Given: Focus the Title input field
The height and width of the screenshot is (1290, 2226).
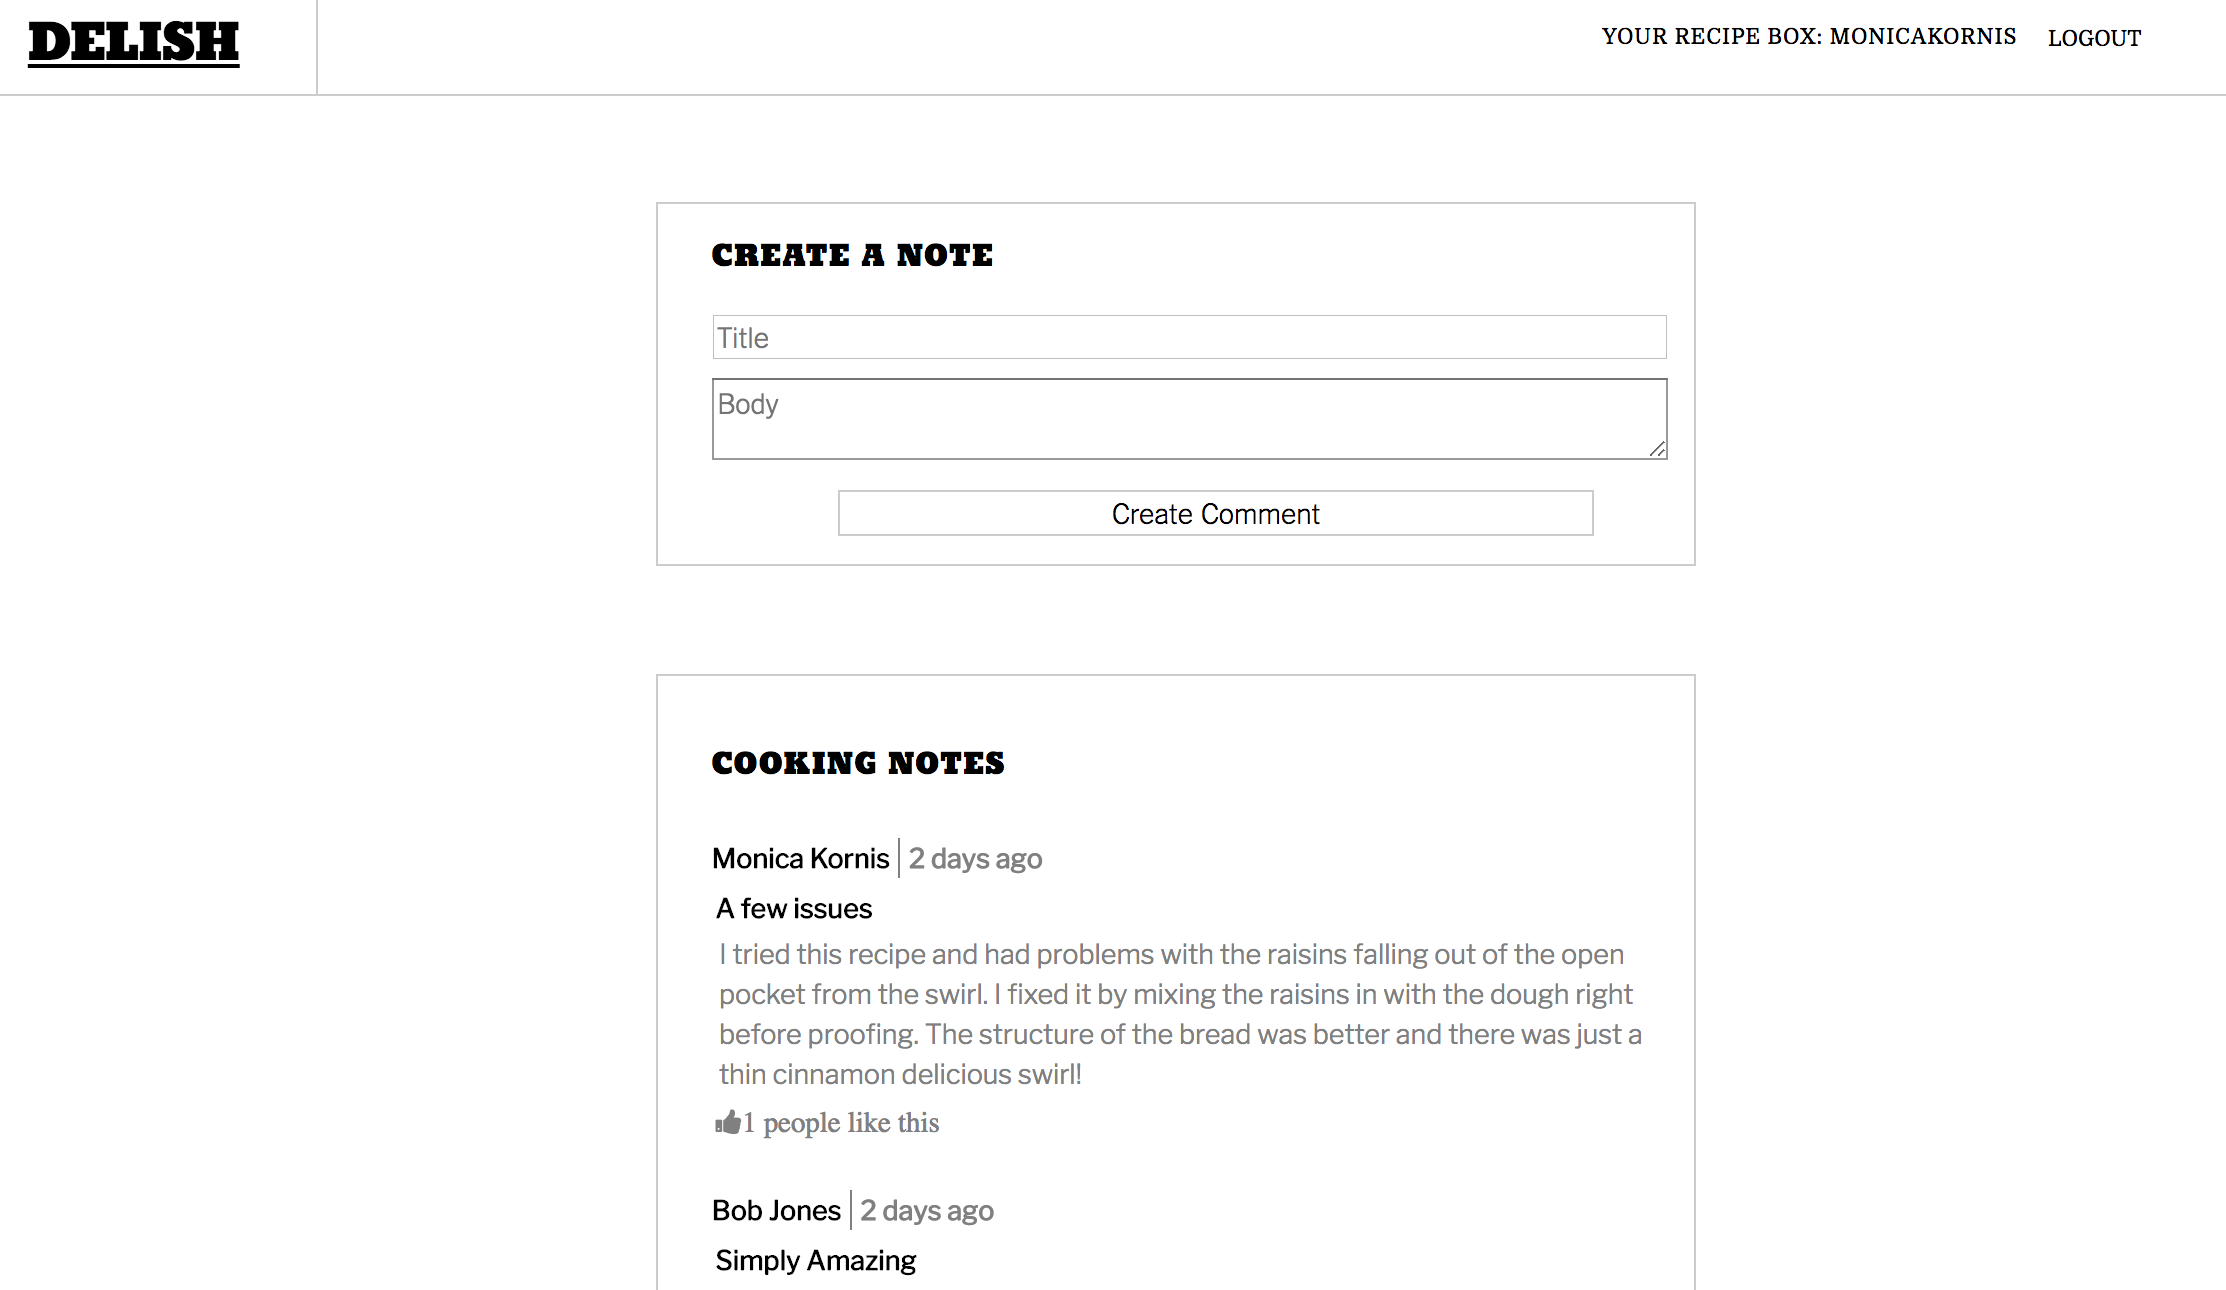Looking at the screenshot, I should point(1189,337).
